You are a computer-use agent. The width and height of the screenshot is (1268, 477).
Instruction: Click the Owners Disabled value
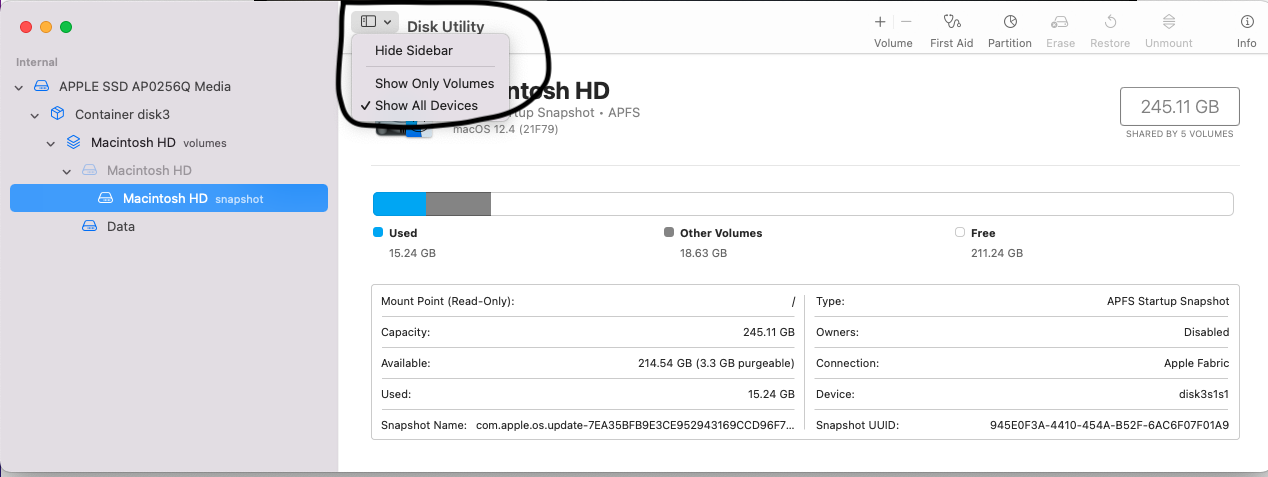pos(1206,332)
